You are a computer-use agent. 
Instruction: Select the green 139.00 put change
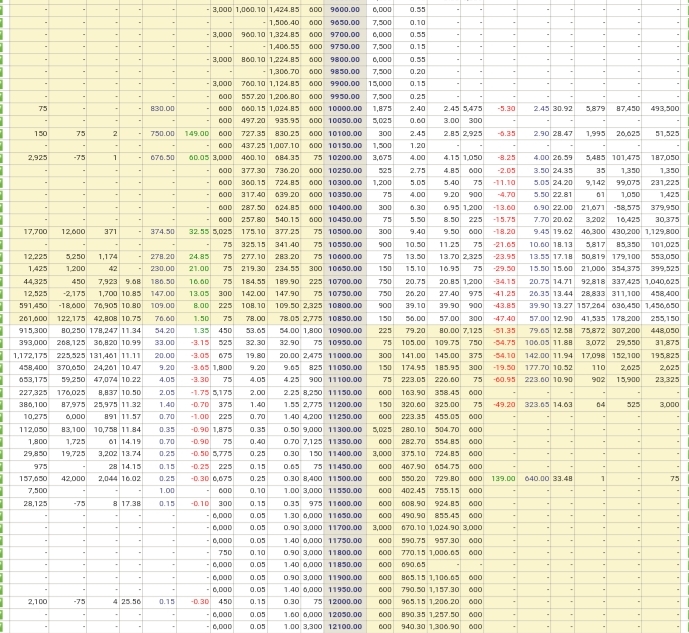[x=503, y=479]
